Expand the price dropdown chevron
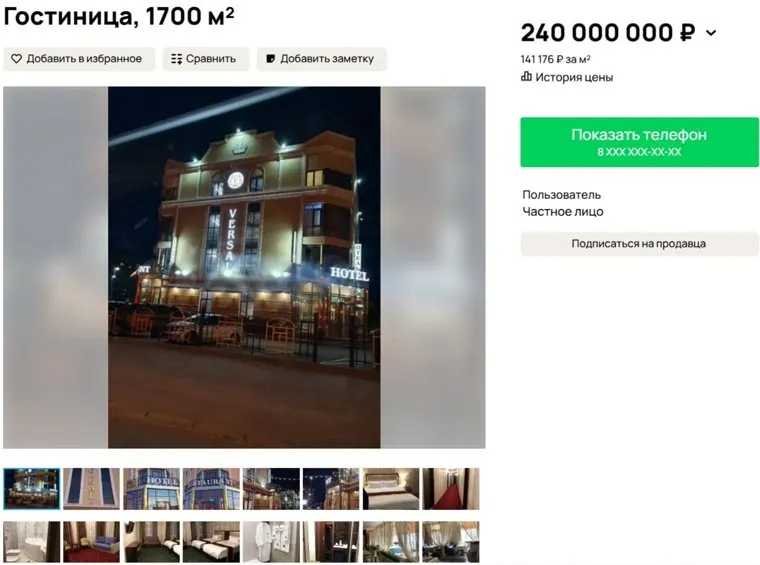Viewport: 760px width, 565px height. pos(711,33)
